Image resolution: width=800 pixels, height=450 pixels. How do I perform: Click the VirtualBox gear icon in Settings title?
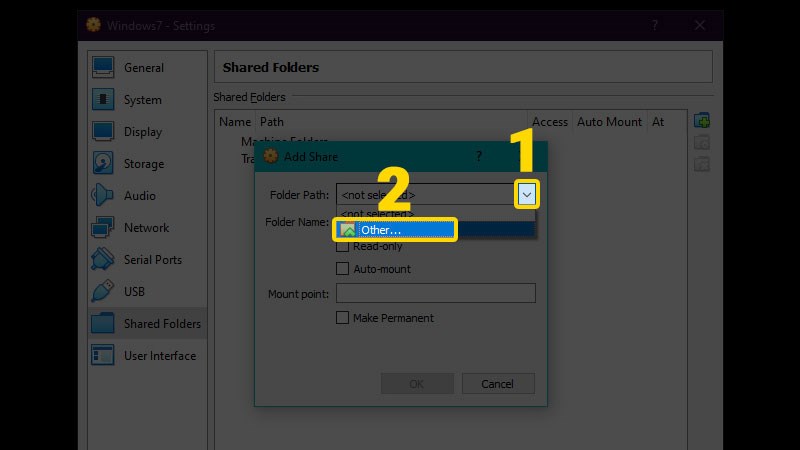tap(93, 24)
